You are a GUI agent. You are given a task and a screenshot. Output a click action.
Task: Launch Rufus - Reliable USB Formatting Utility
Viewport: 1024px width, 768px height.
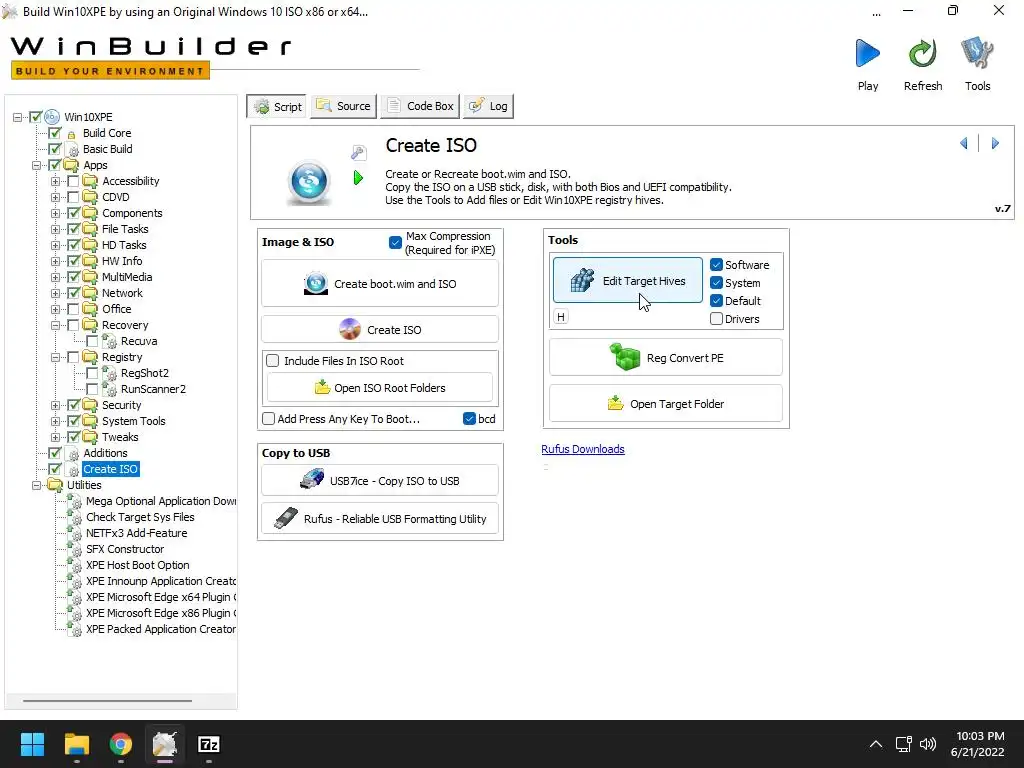(x=379, y=519)
